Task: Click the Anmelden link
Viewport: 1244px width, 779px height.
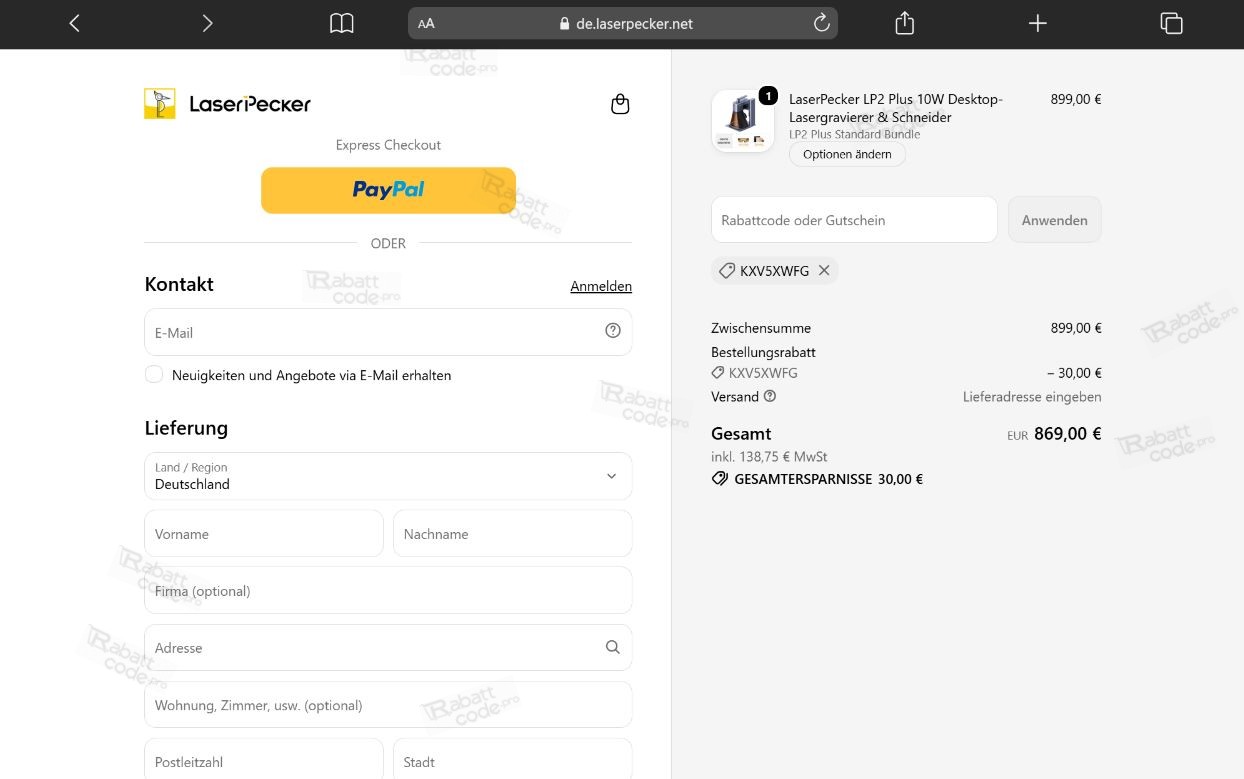Action: point(601,286)
